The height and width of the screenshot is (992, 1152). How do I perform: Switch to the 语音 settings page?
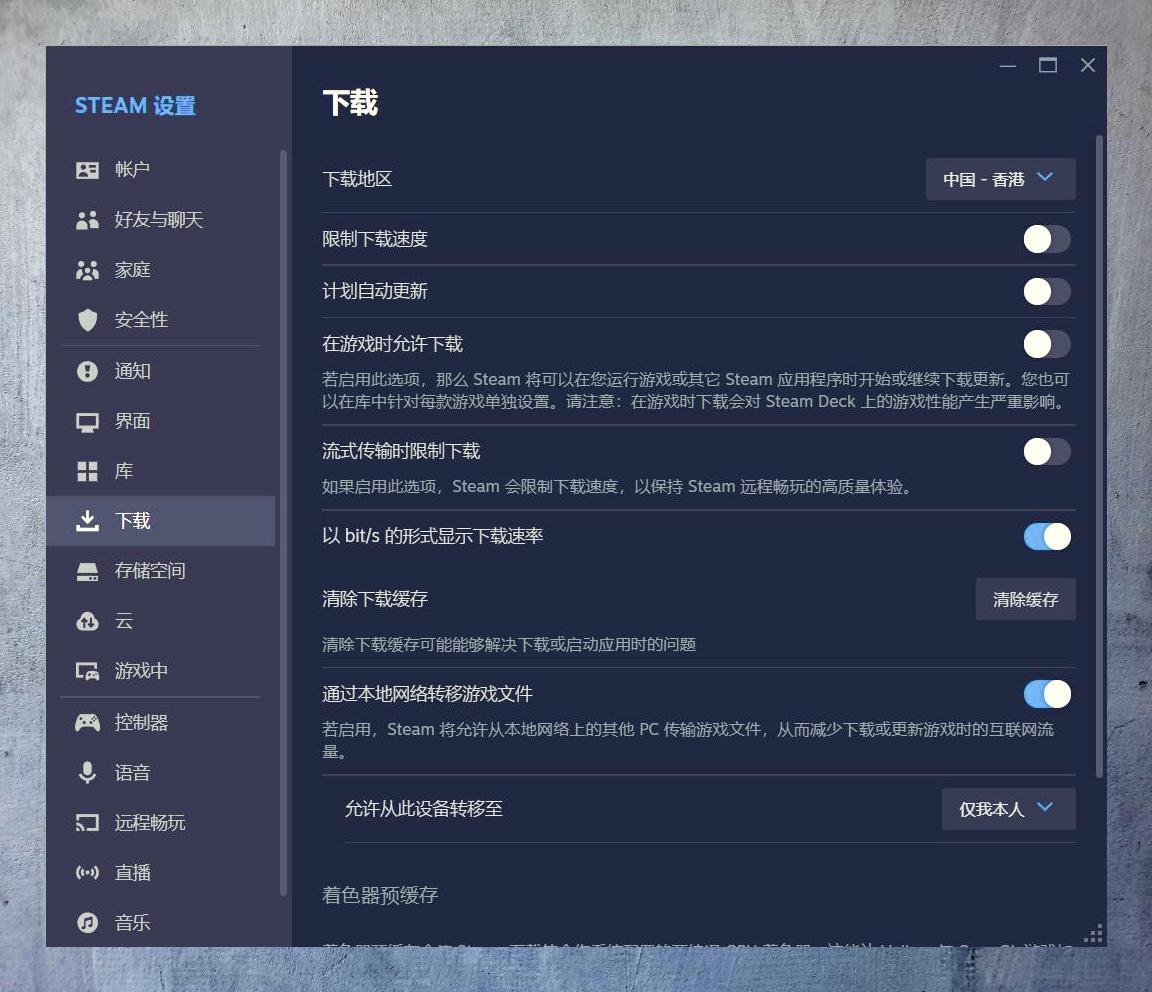click(160, 772)
